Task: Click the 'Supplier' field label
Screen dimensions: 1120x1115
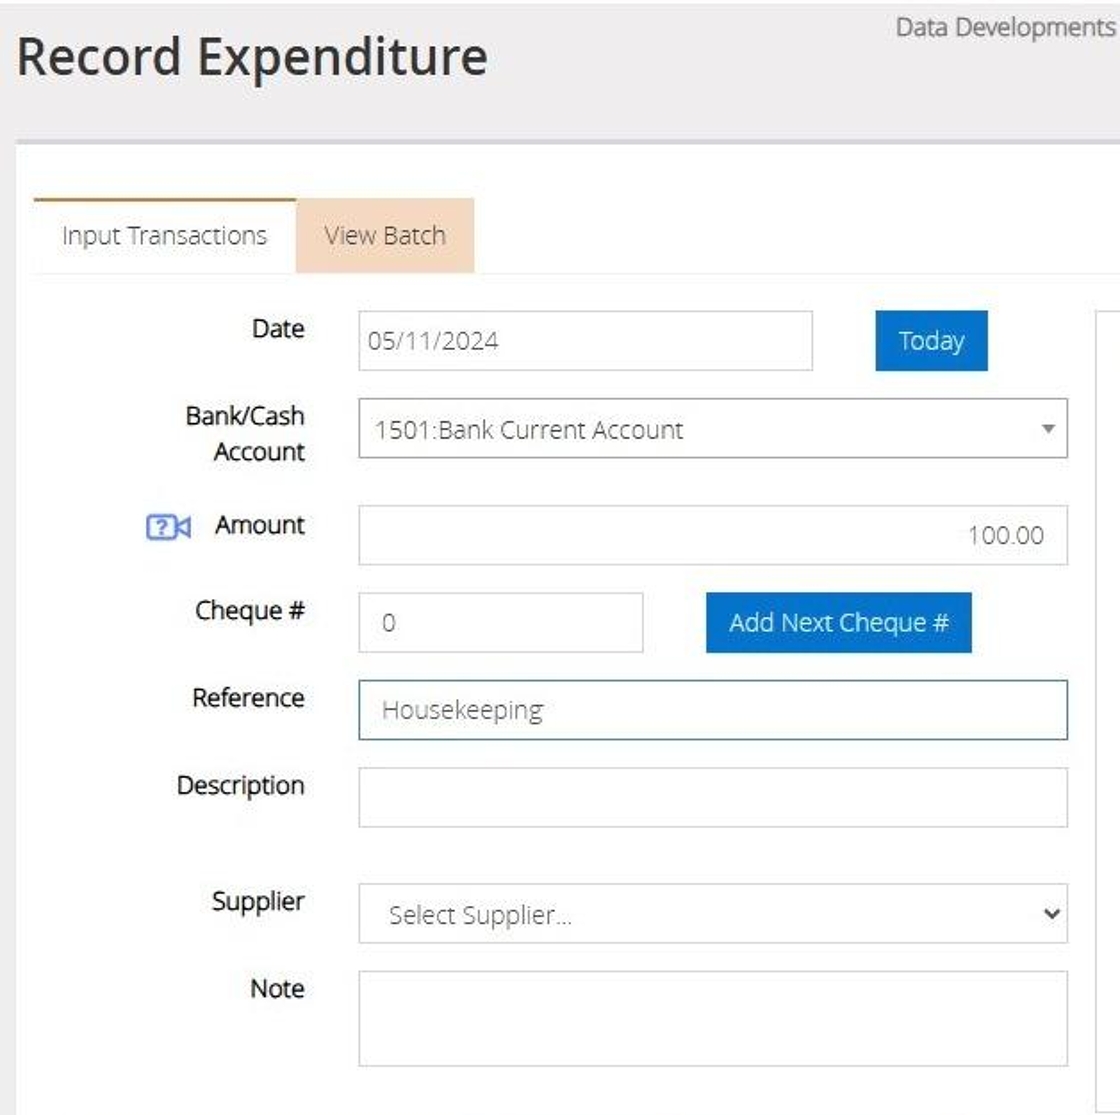Action: (258, 901)
